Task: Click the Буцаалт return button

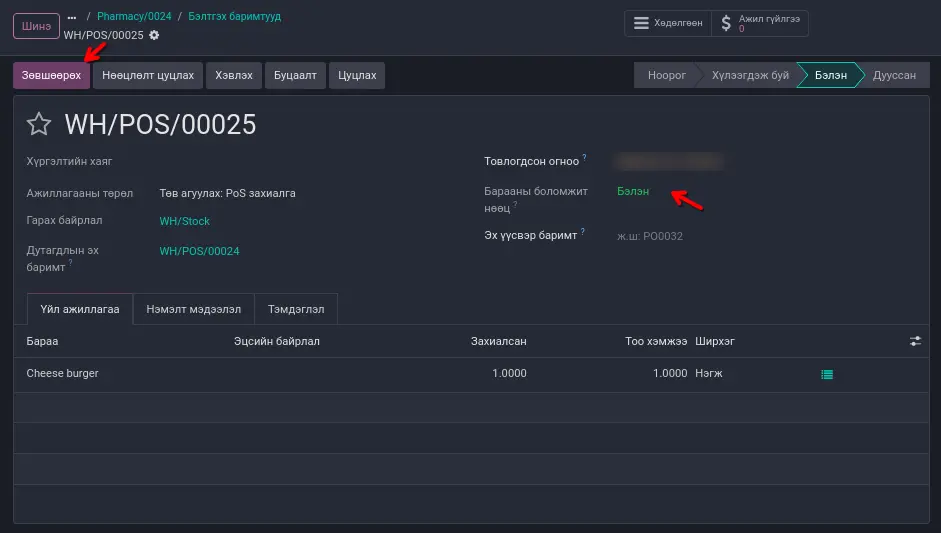Action: 296,75
